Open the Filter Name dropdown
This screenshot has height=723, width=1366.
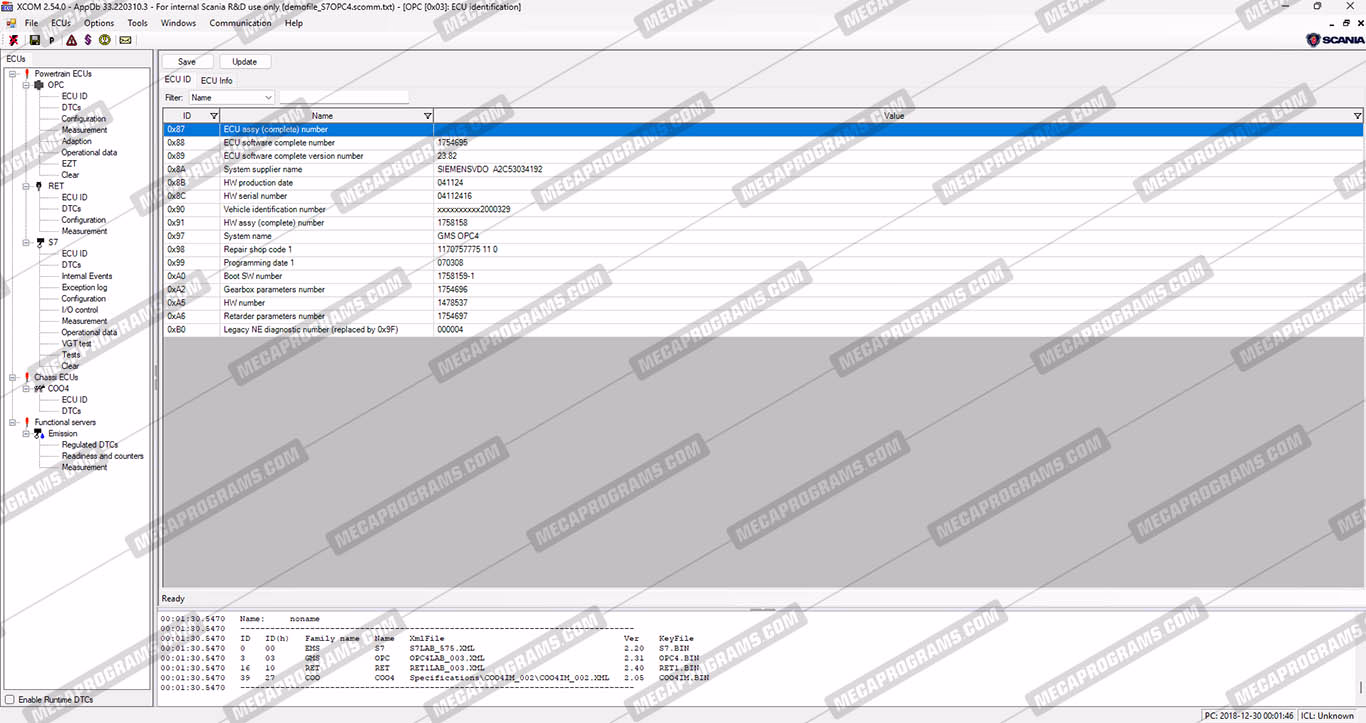[x=231, y=98]
